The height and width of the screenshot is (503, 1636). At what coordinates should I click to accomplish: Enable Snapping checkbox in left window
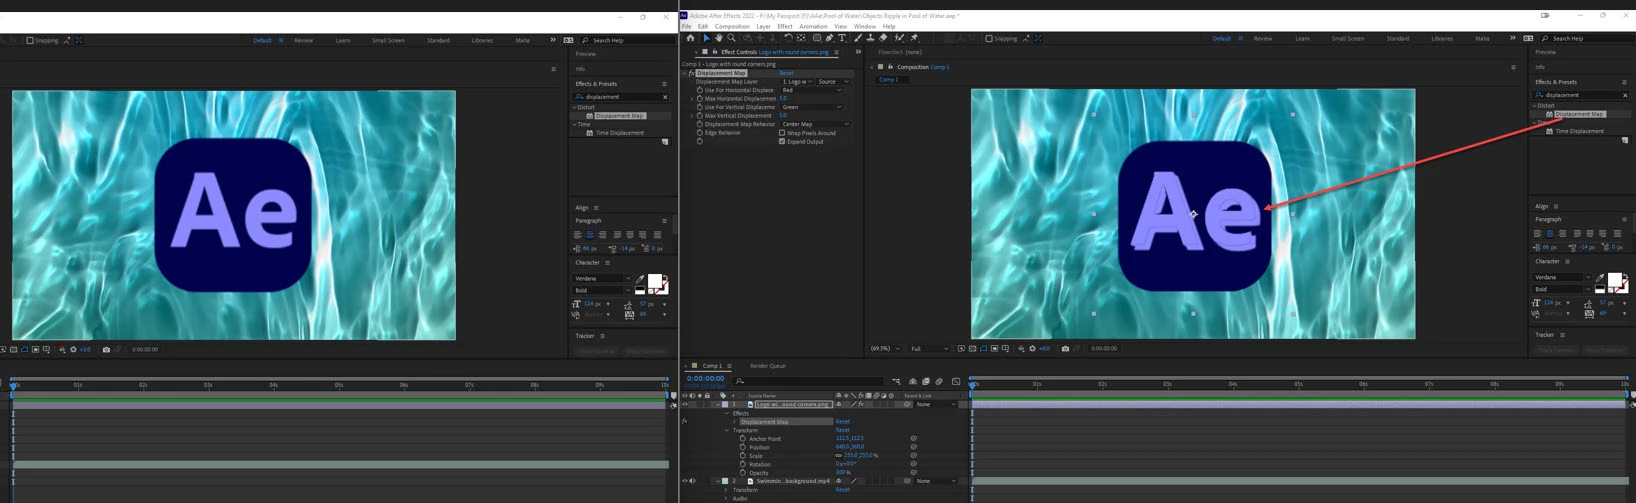coord(29,40)
